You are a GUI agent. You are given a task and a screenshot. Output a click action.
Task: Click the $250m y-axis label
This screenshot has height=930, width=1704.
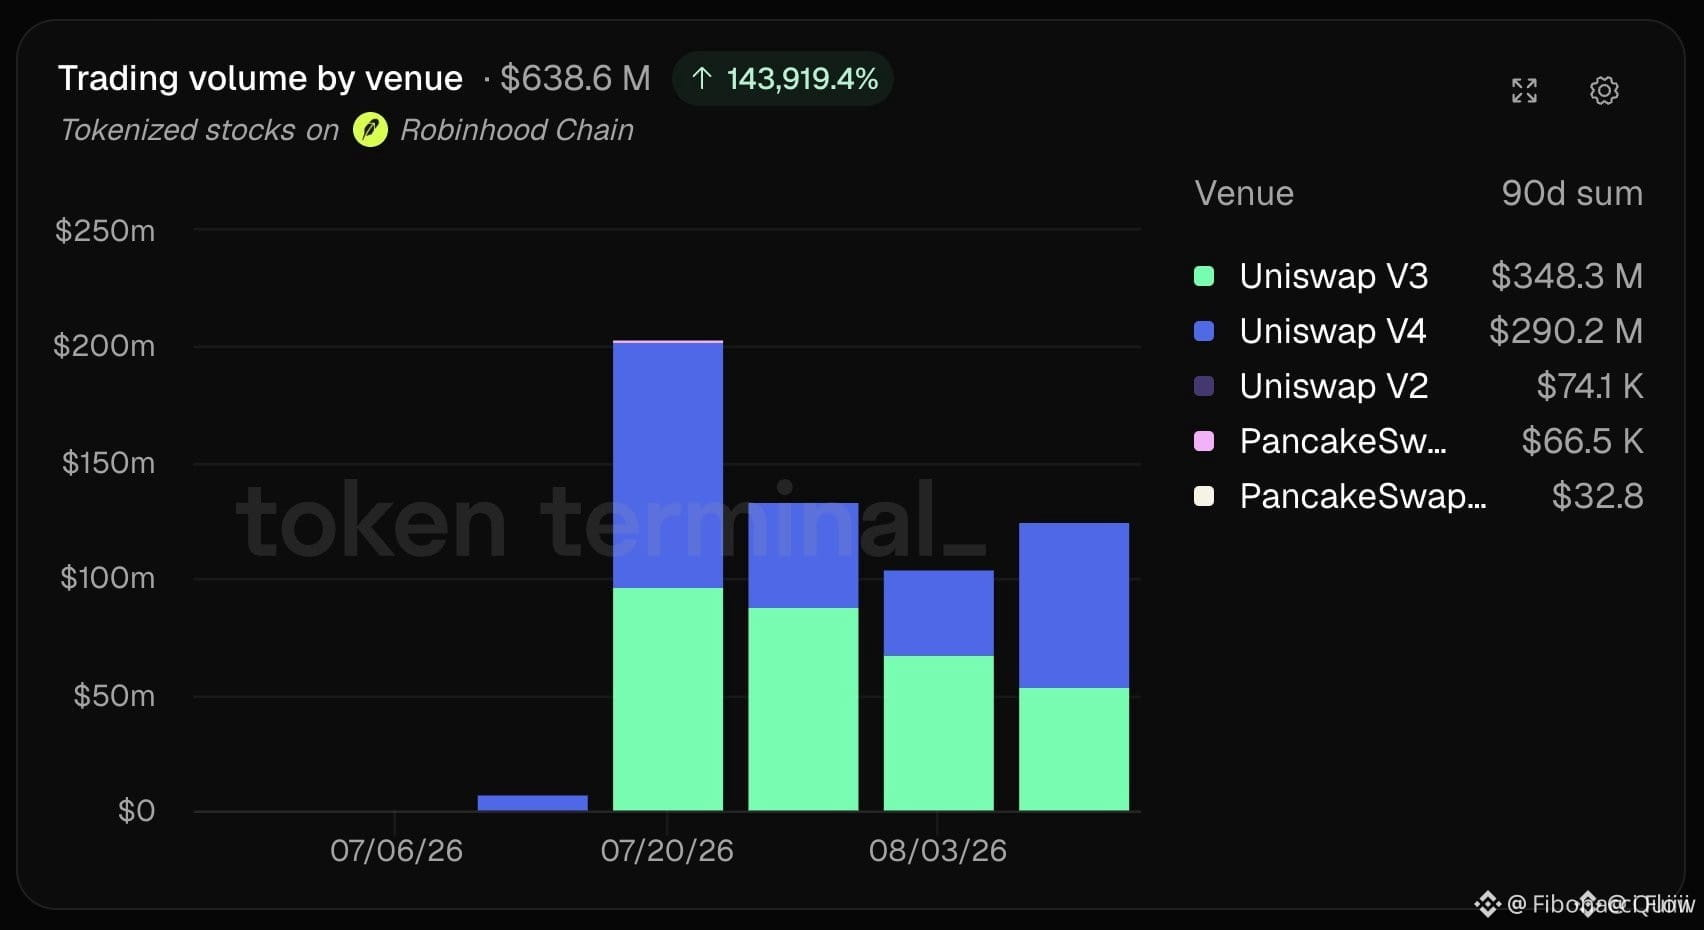105,231
